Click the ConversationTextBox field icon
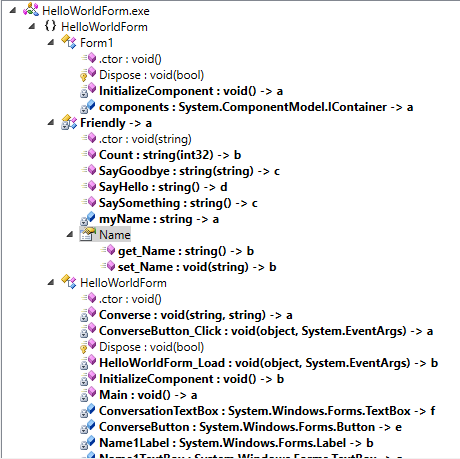Viewport: 460px width, 459px height. point(88,411)
